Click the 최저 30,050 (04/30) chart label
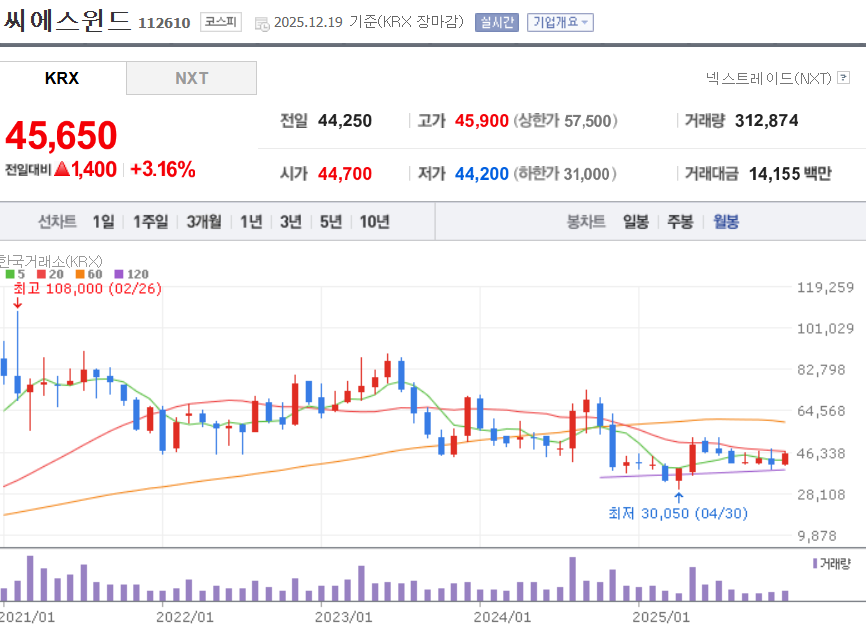The image size is (866, 641). coord(678,513)
